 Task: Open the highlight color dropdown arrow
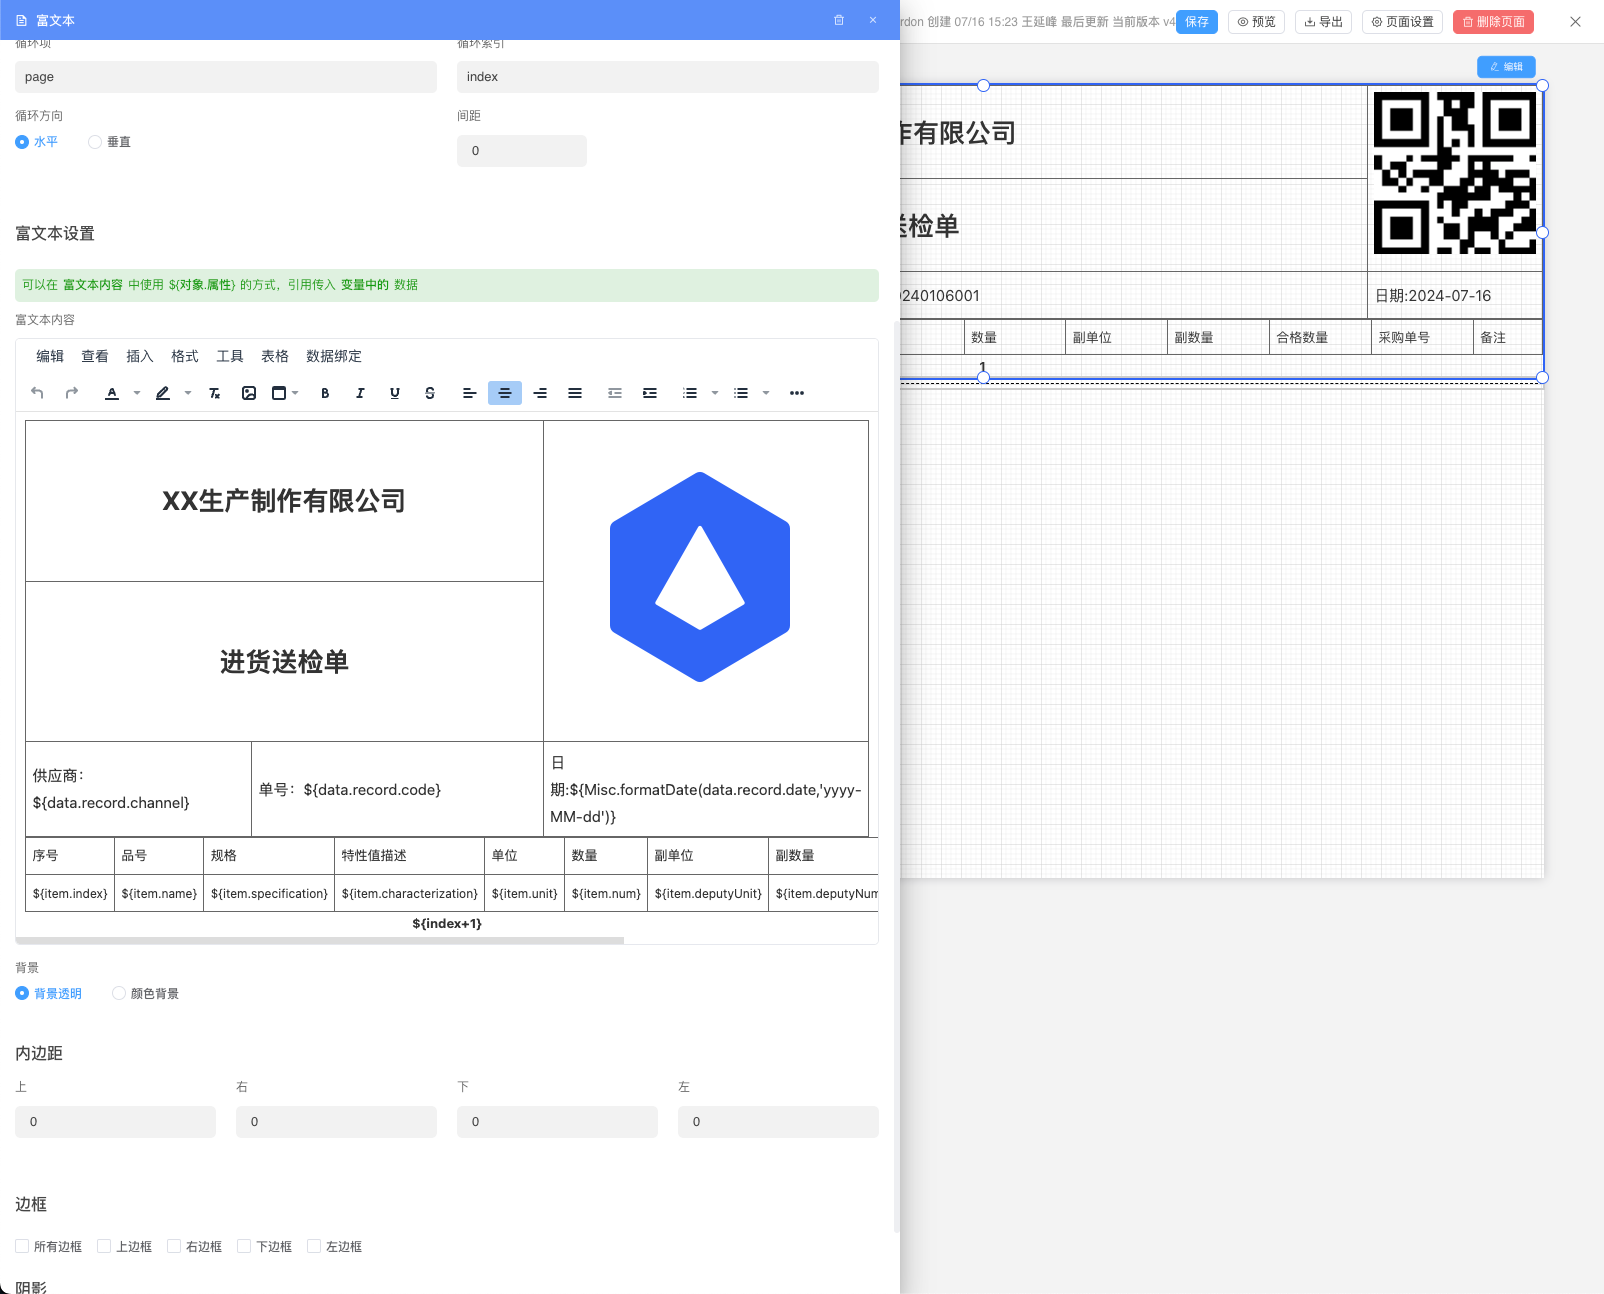(x=187, y=392)
